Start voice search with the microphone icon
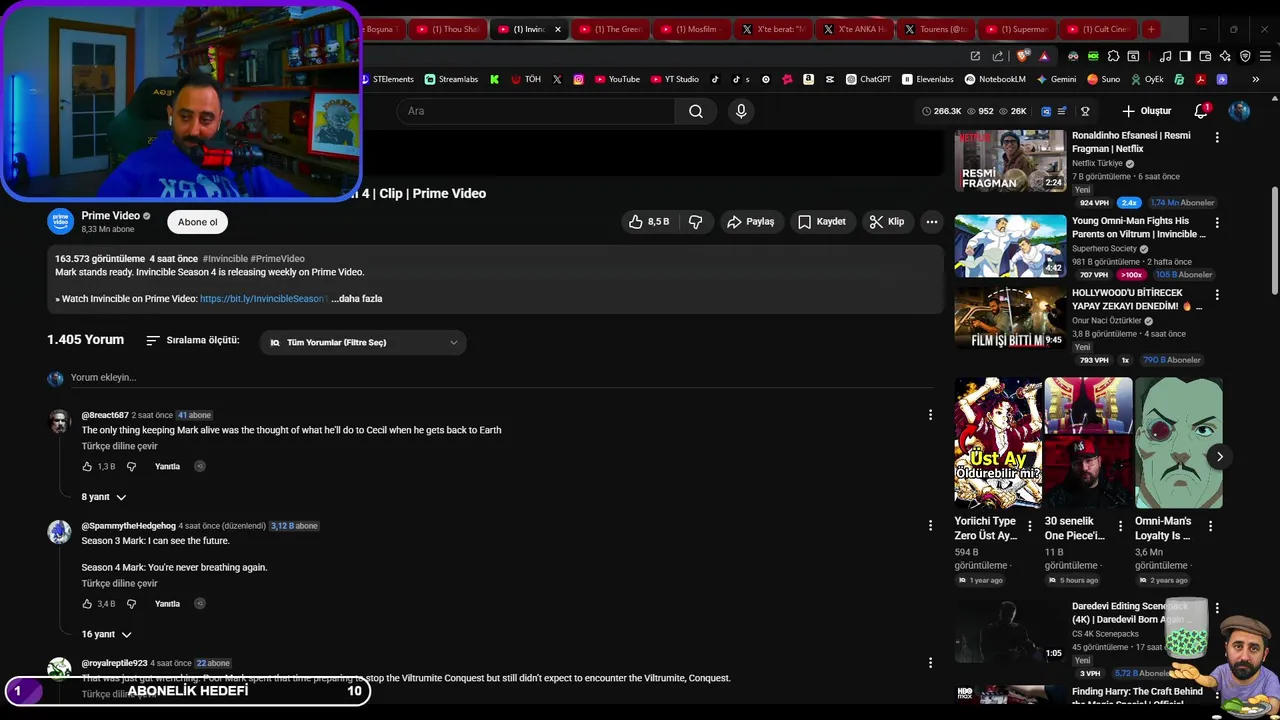Image resolution: width=1280 pixels, height=720 pixels. point(741,111)
